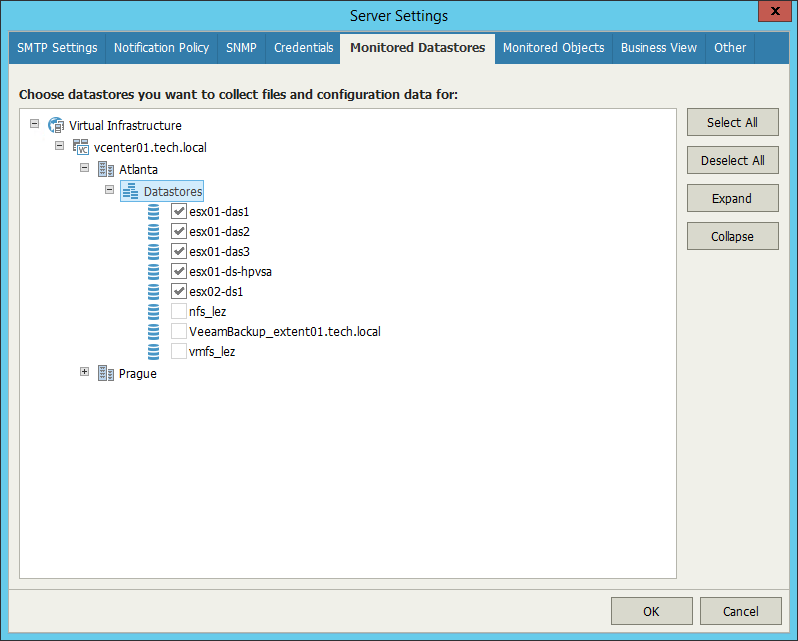
Task: Click the esx01-das2 datastore name
Action: click(x=219, y=231)
